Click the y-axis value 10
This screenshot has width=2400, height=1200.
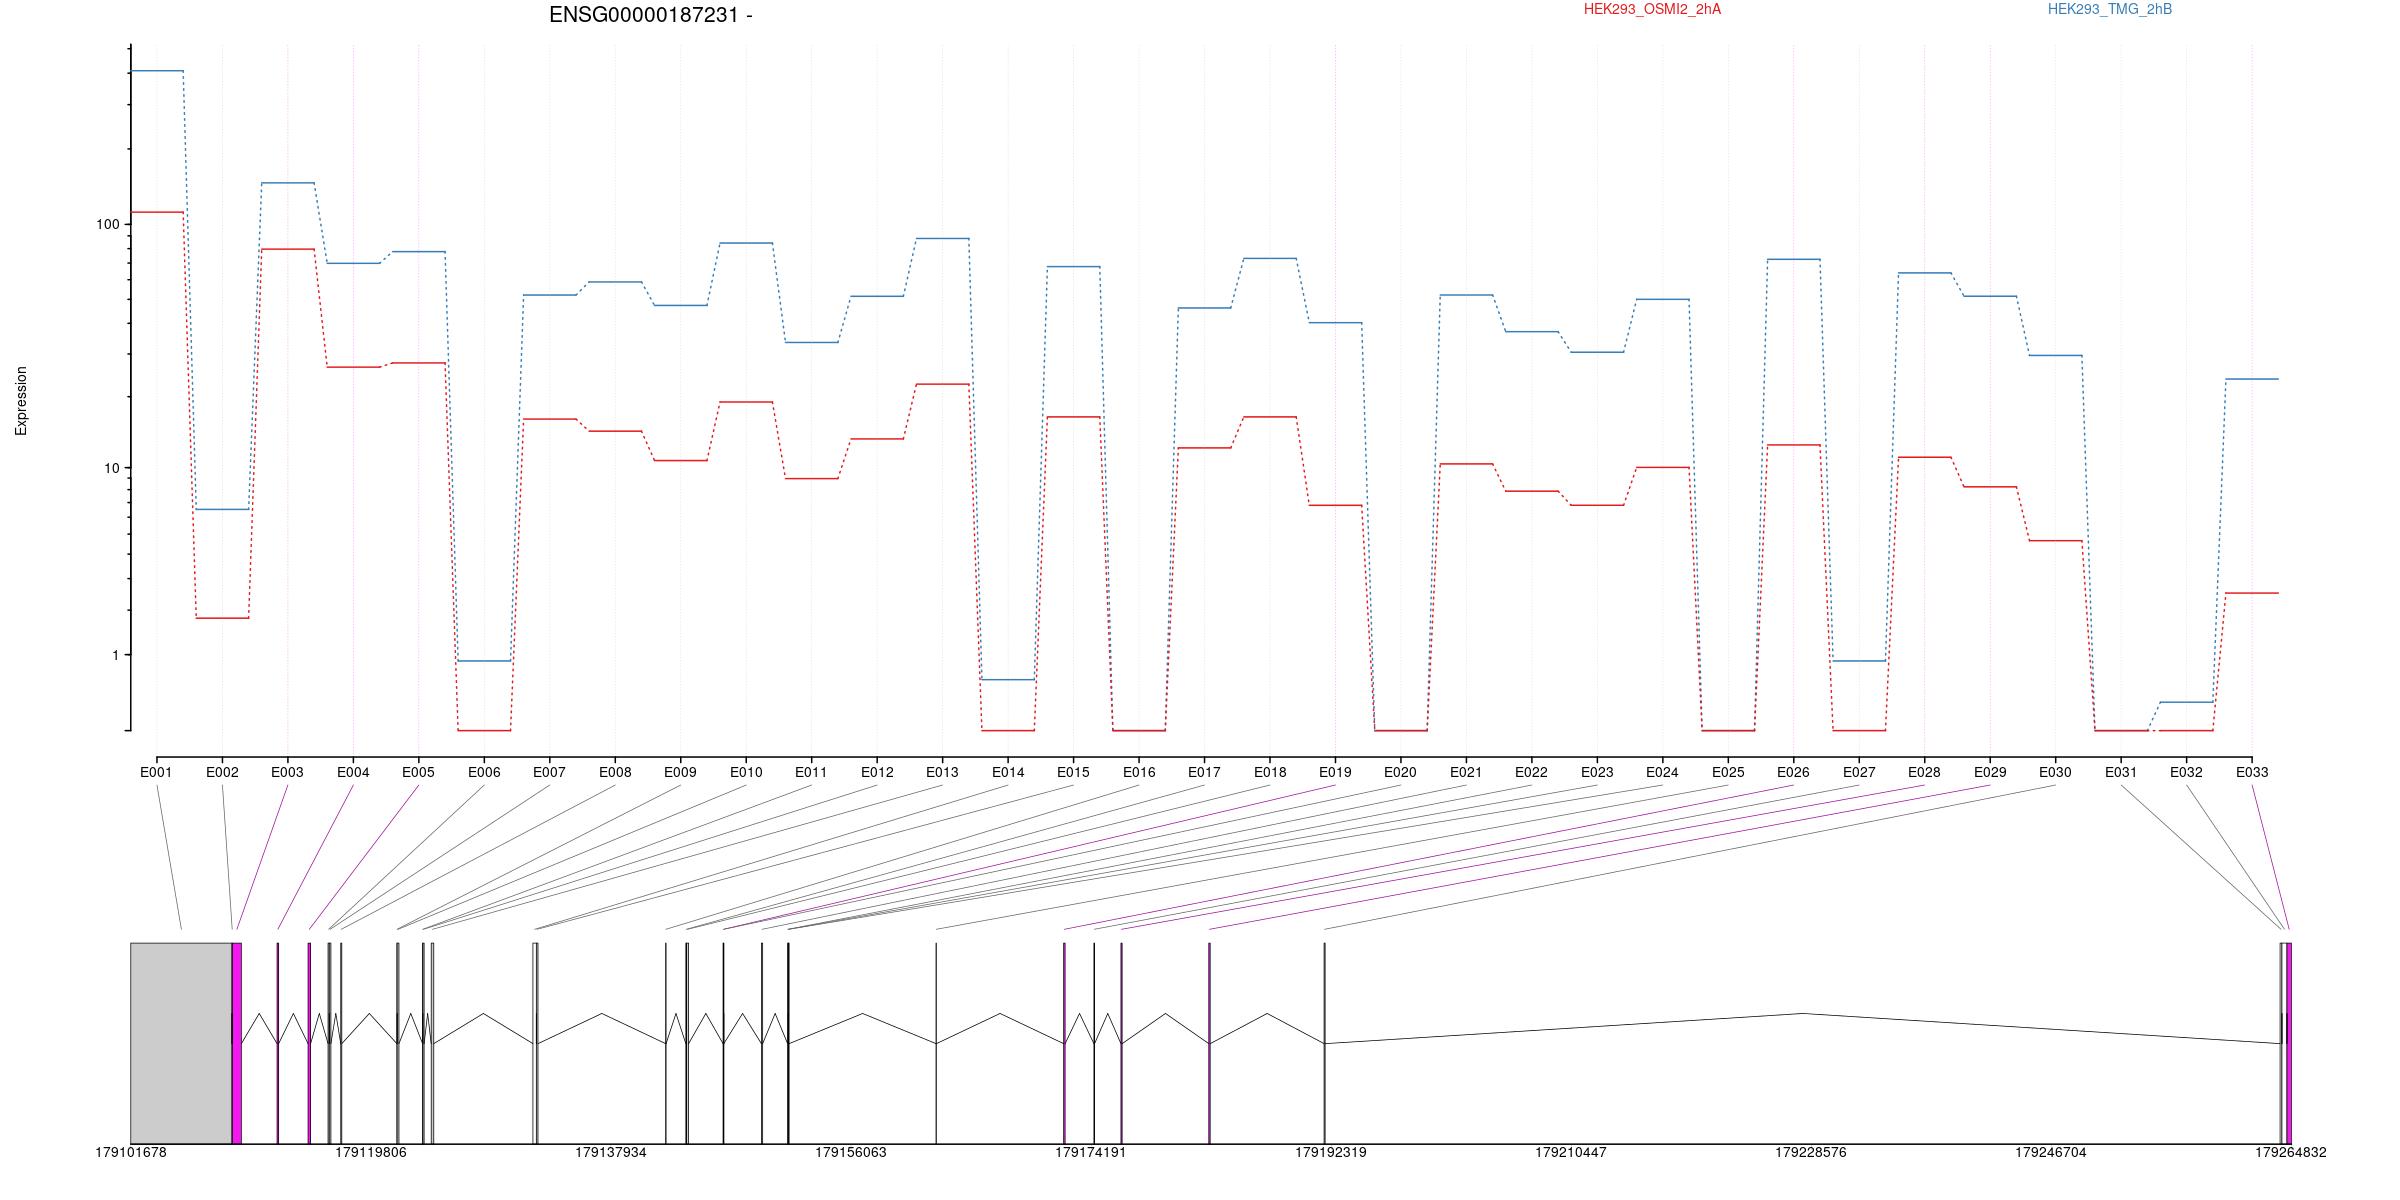(111, 468)
